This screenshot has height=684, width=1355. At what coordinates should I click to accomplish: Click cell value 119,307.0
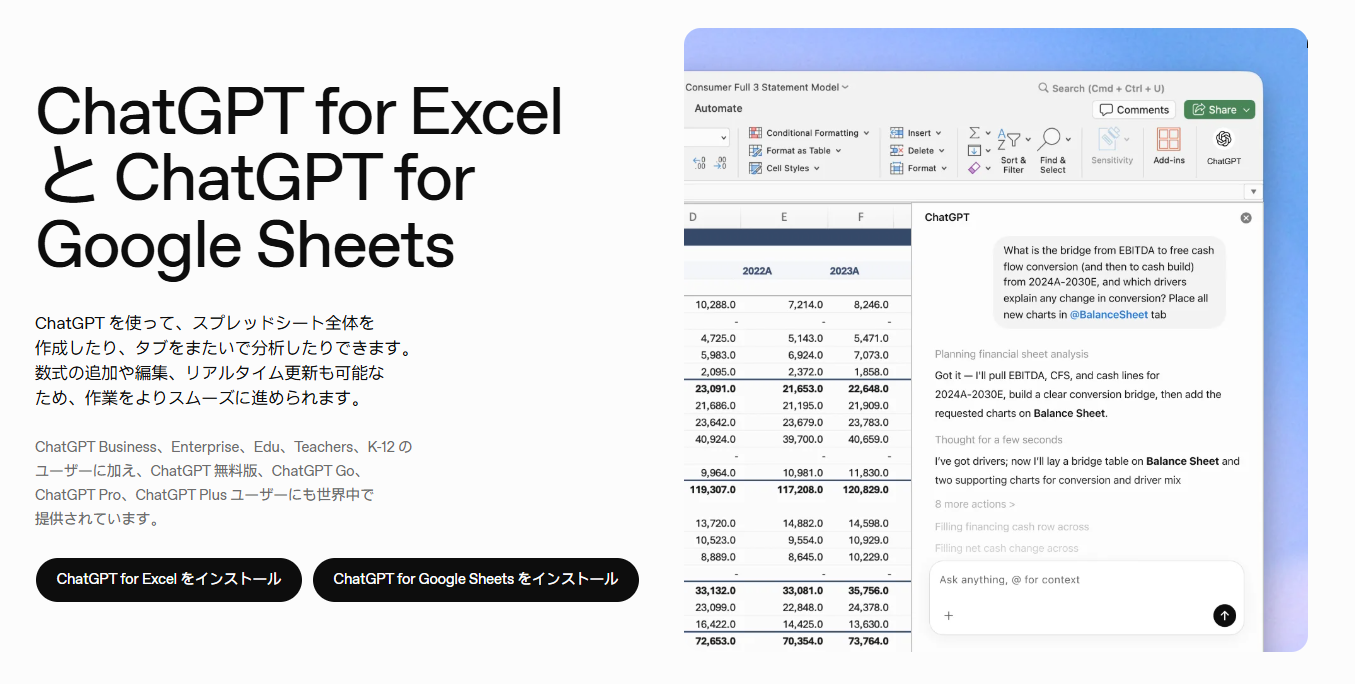pyautogui.click(x=712, y=490)
